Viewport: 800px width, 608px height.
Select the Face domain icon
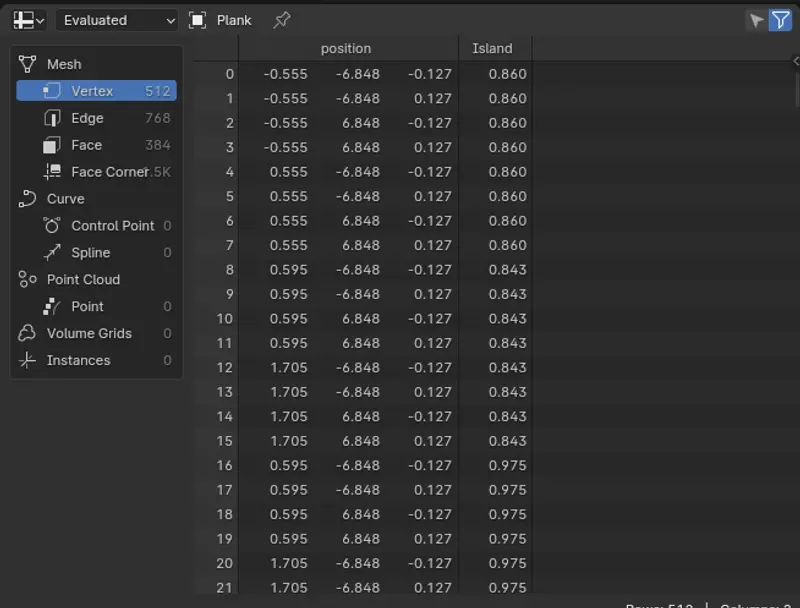(x=52, y=145)
